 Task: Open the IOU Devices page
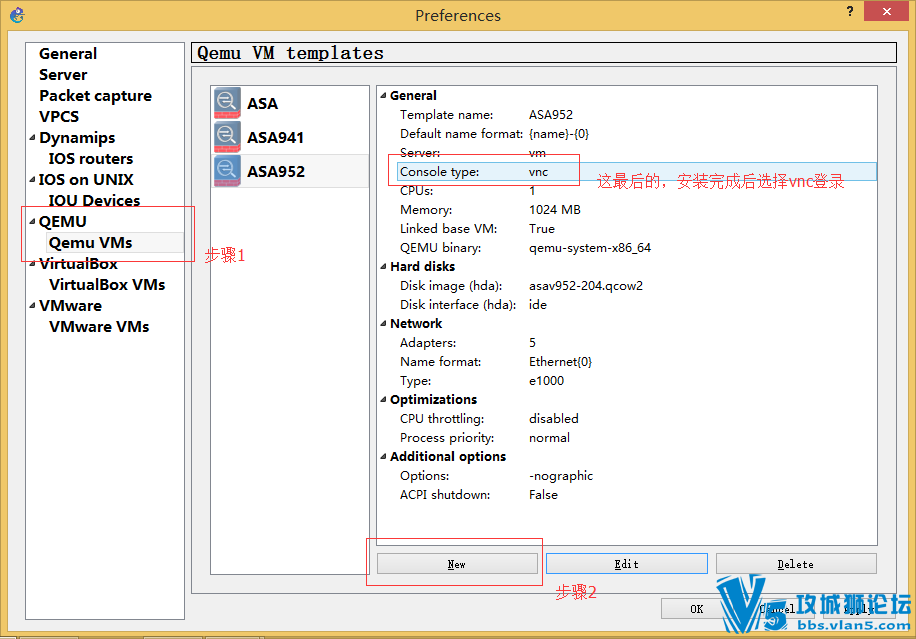(94, 201)
